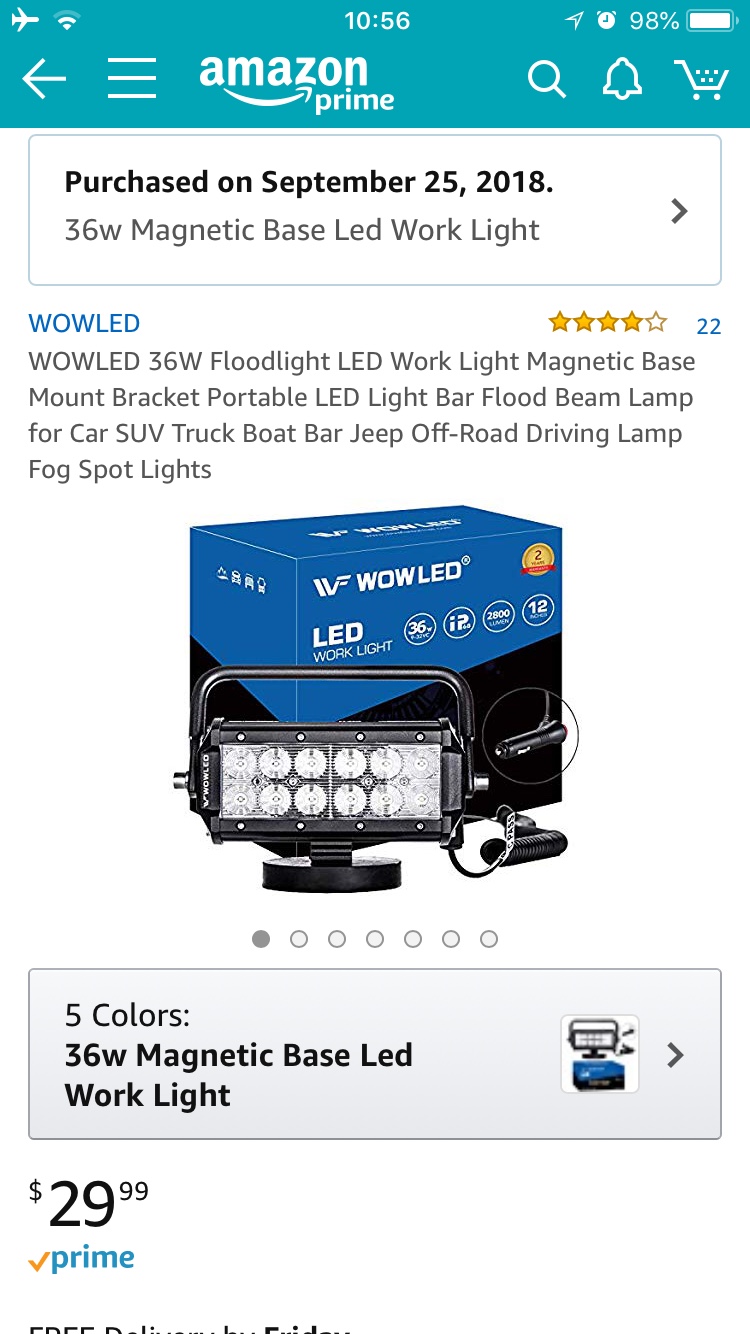The width and height of the screenshot is (750, 1334).
Task: Open the 5 Colors selection box
Action: (x=375, y=1054)
